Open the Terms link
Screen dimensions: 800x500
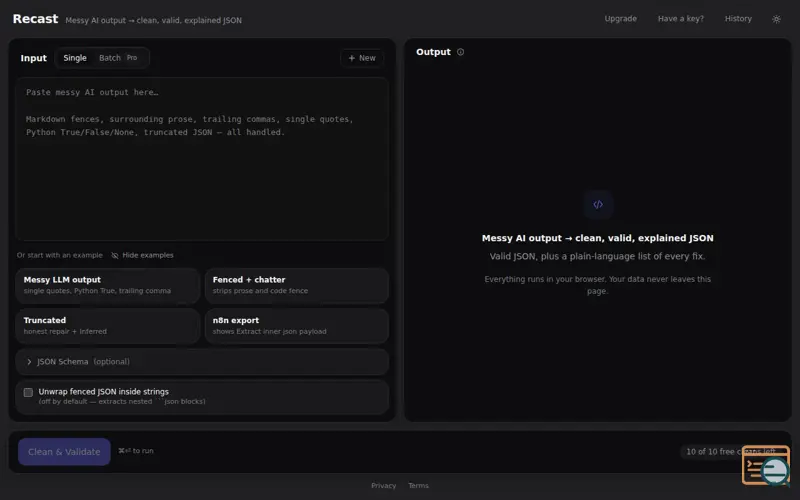[x=418, y=486]
